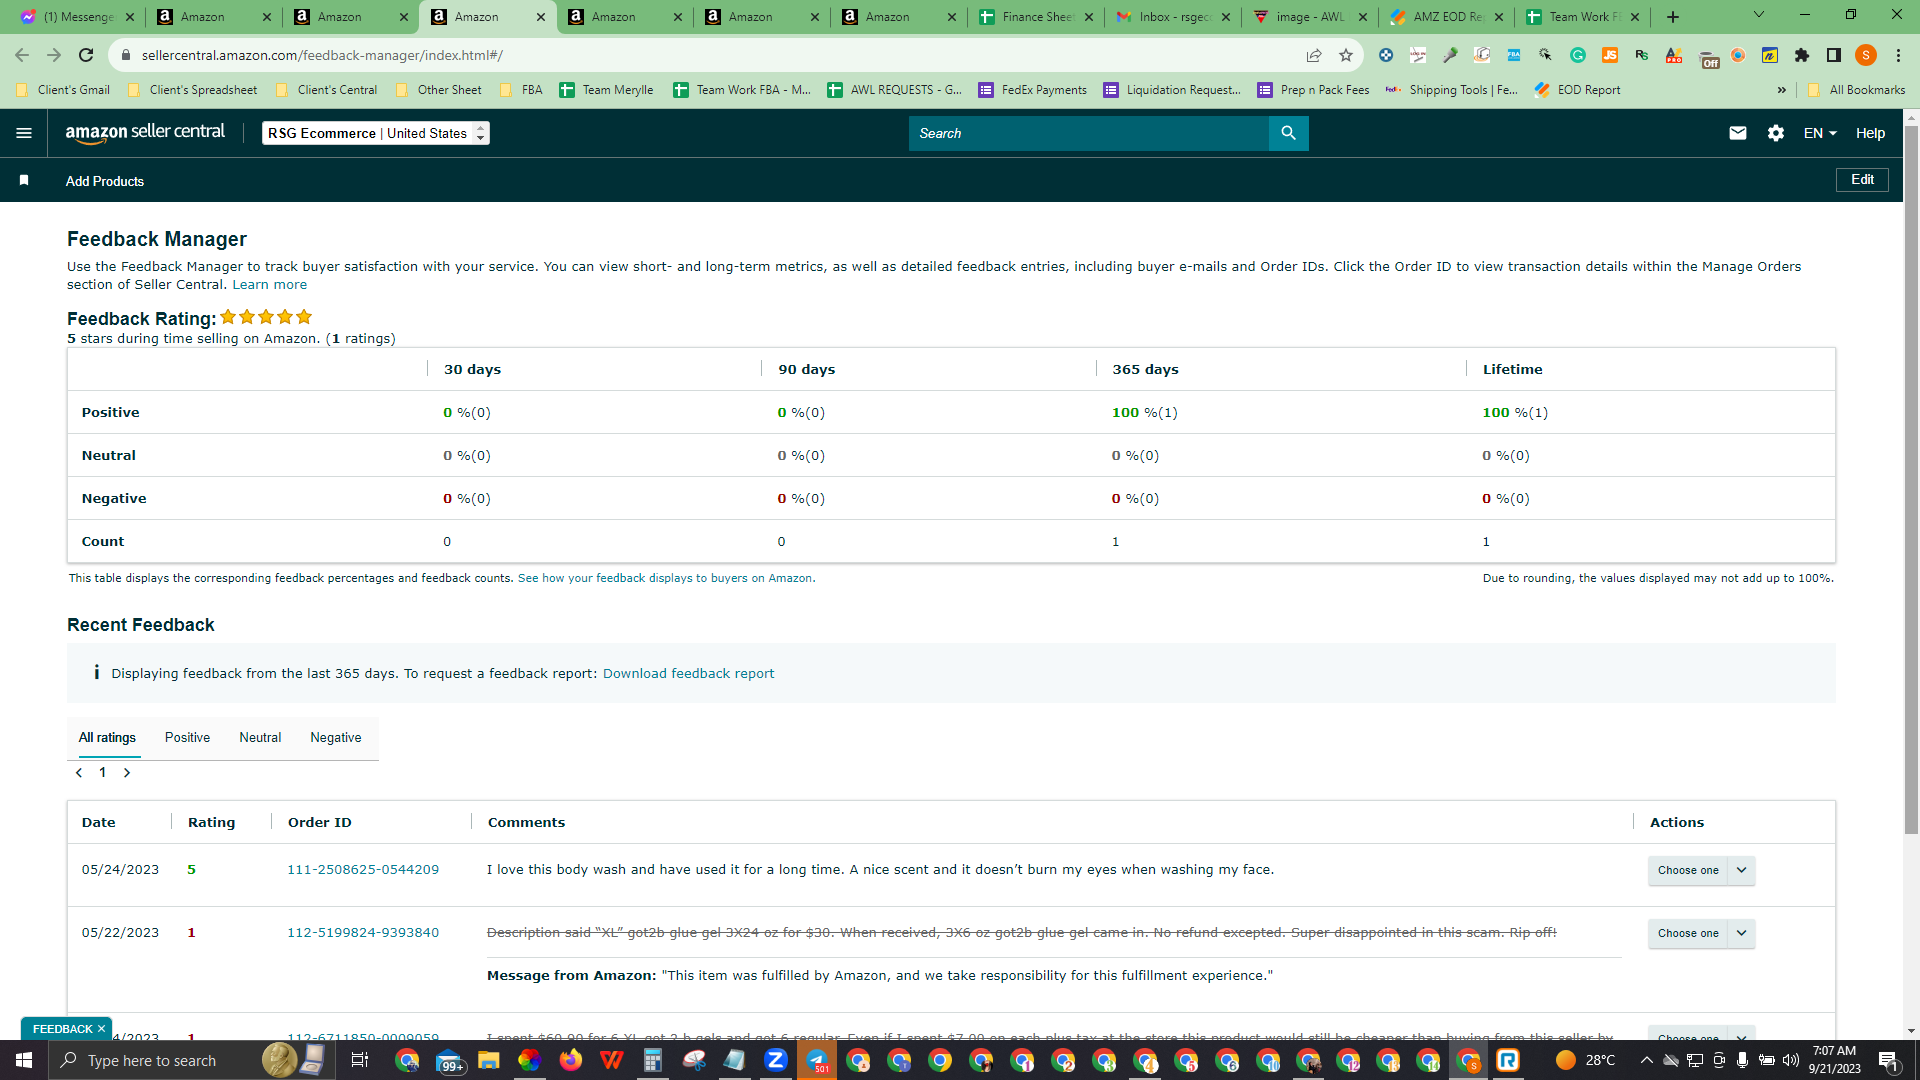Click the search magnifier button
This screenshot has width=1920, height=1080.
1288,133
